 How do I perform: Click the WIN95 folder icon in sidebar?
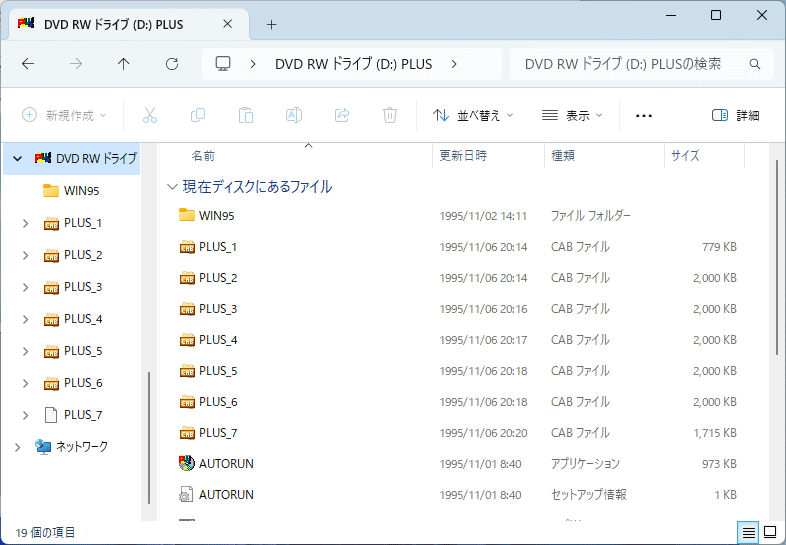51,191
